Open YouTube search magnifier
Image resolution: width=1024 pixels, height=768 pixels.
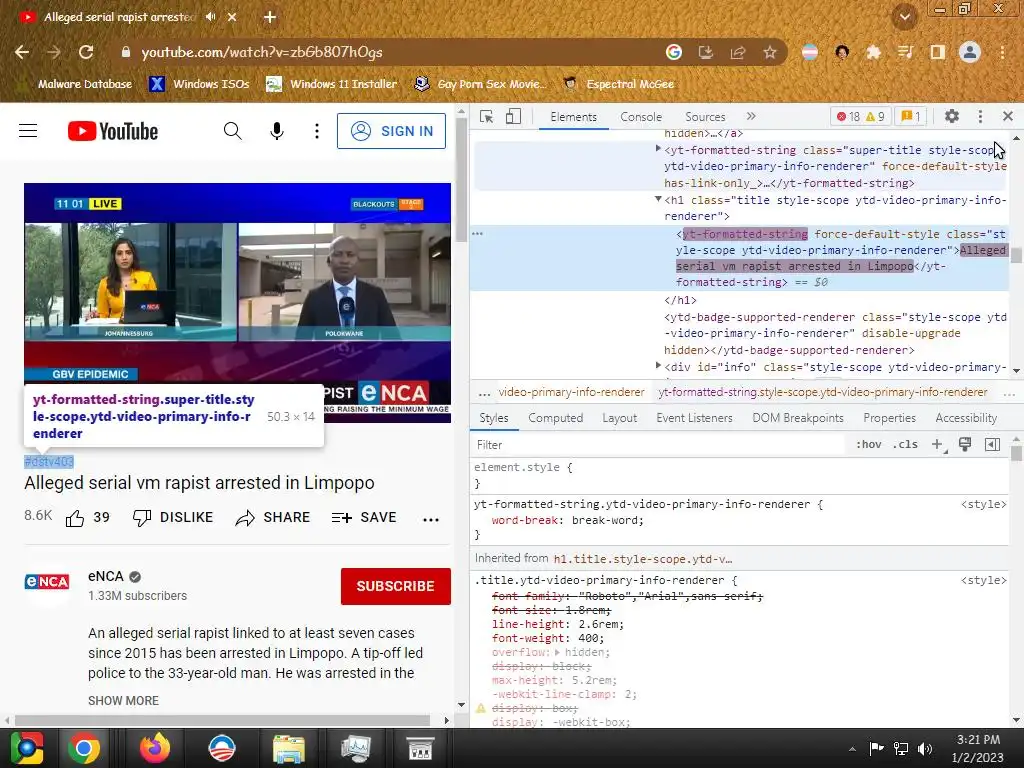(x=232, y=131)
